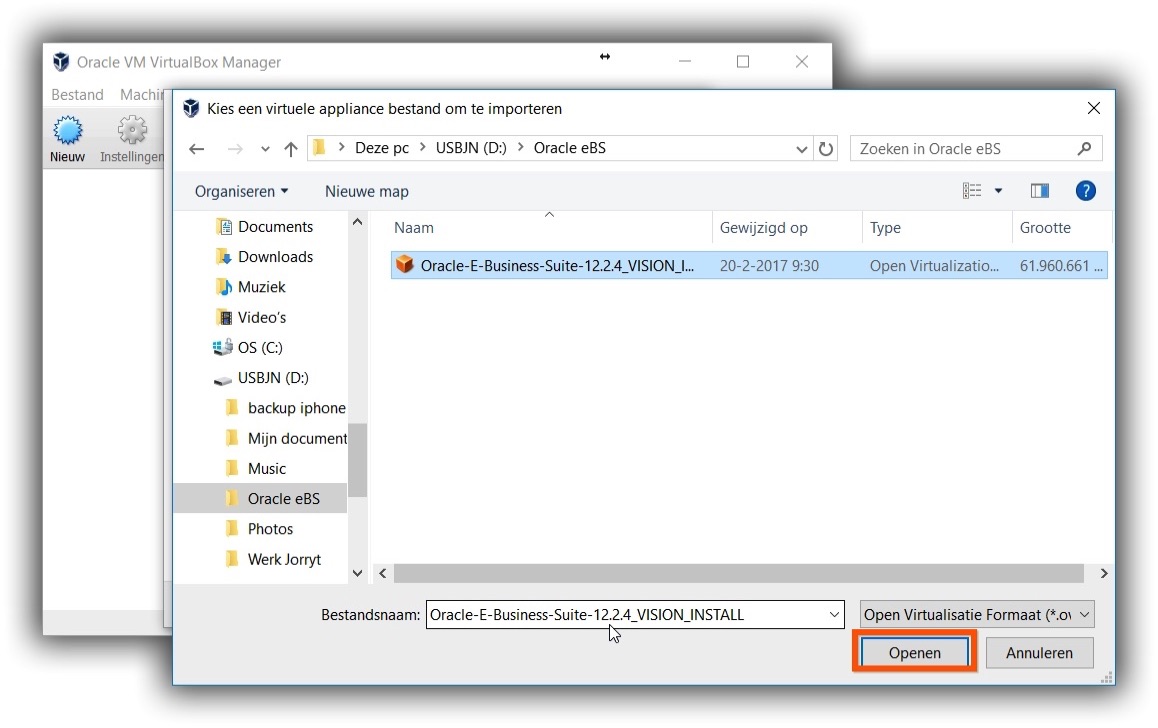This screenshot has height=728, width=1158.
Task: Open the recent locations chevron
Action: click(265, 149)
